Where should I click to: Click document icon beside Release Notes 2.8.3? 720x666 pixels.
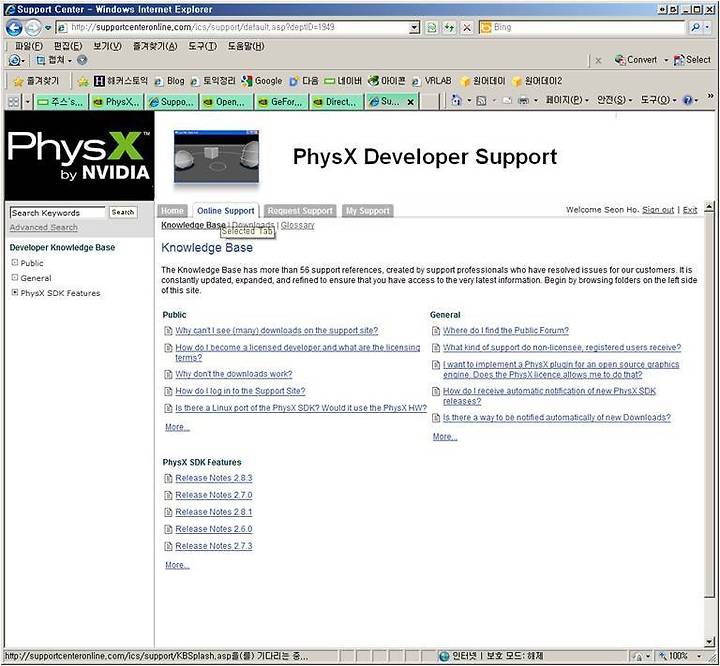[168, 479]
